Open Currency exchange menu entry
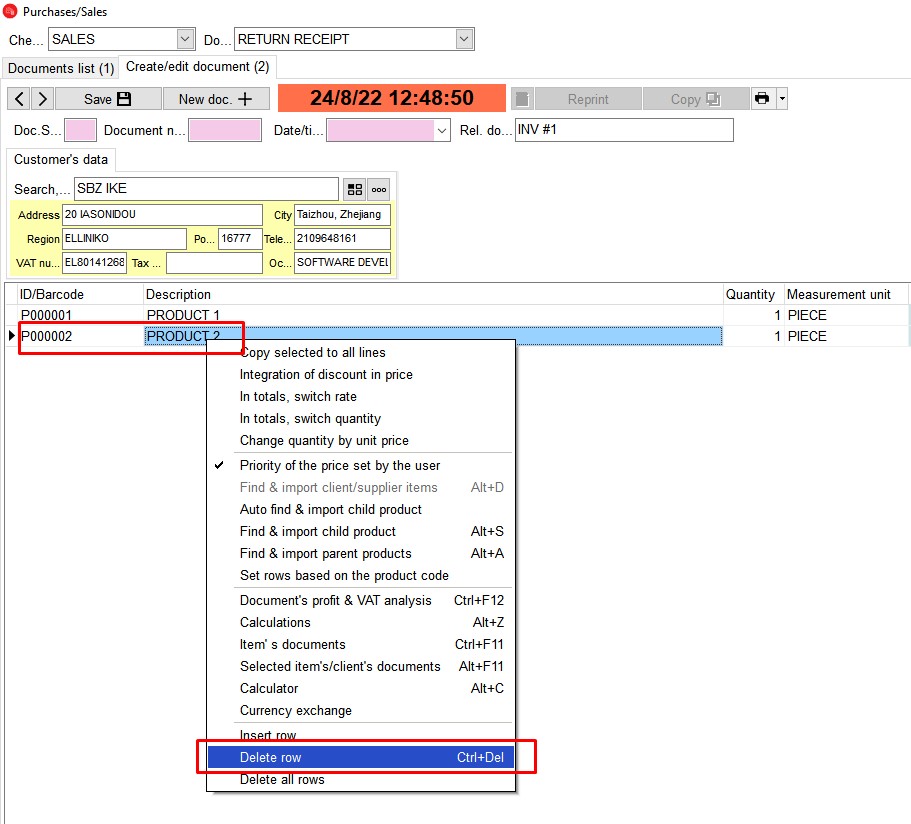Image resolution: width=911 pixels, height=824 pixels. click(361, 711)
